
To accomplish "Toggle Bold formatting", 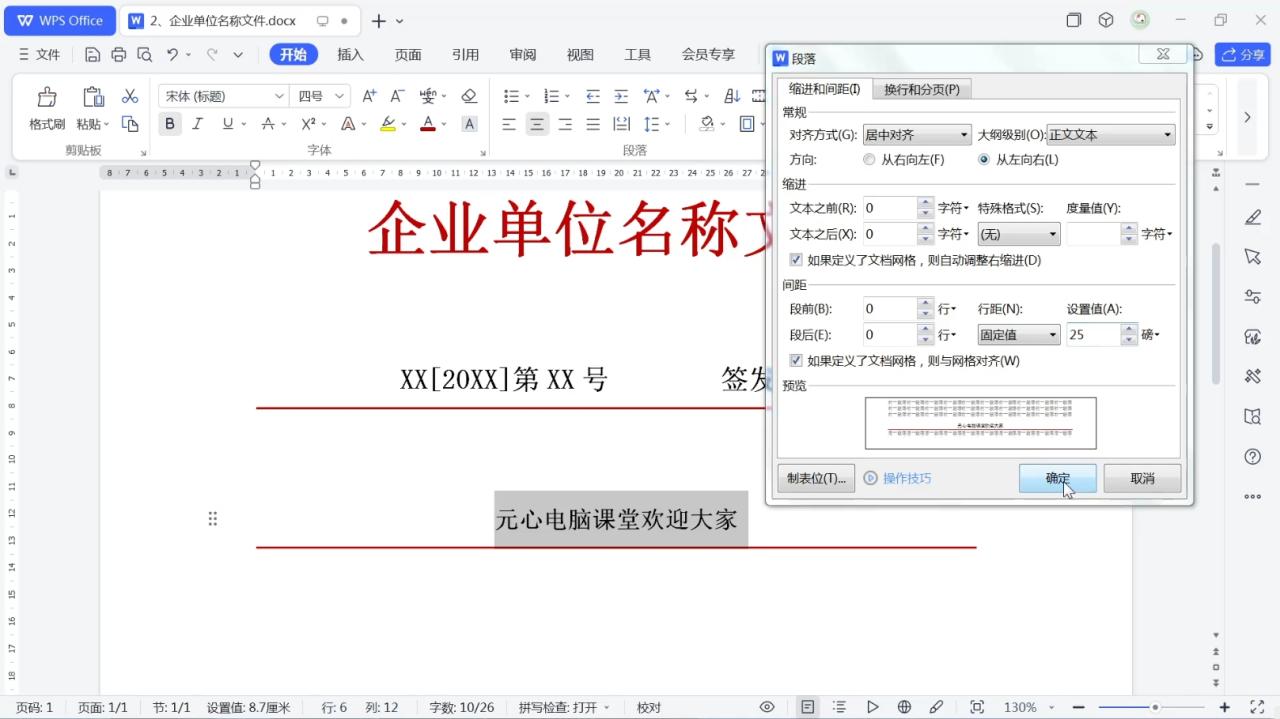I will click(170, 124).
